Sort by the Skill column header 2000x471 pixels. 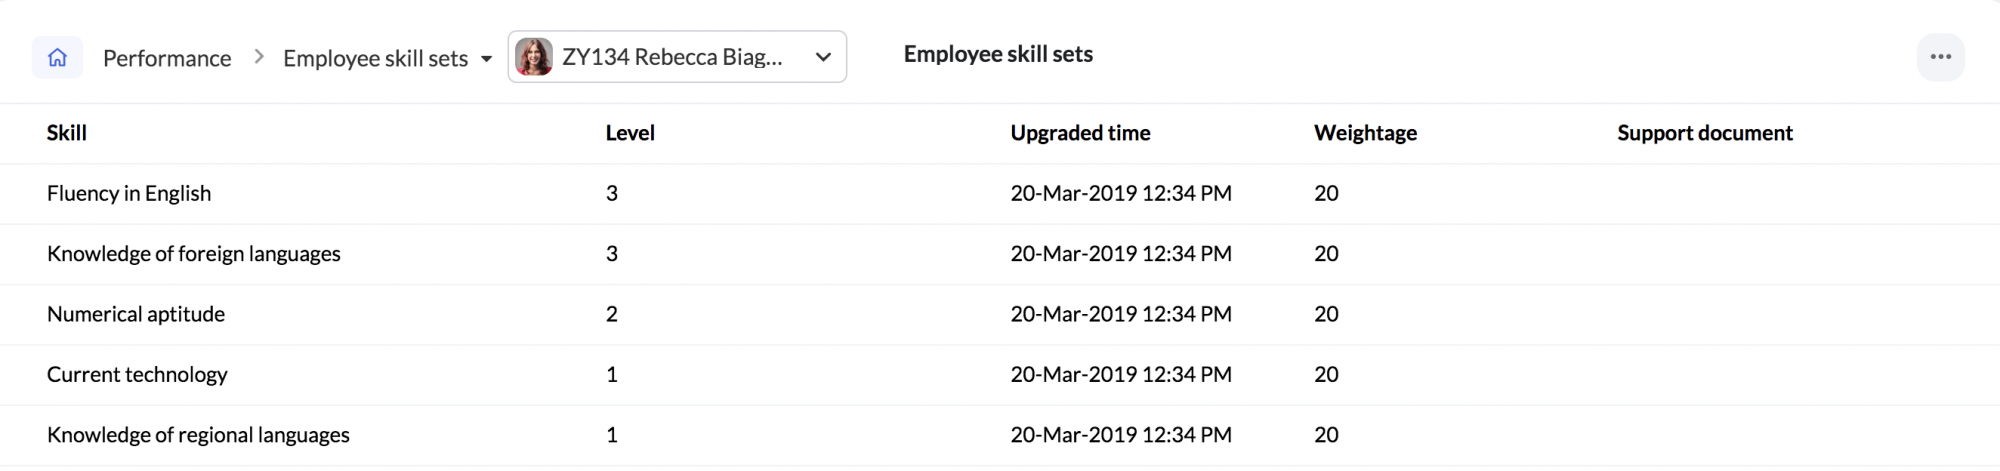[x=67, y=133]
